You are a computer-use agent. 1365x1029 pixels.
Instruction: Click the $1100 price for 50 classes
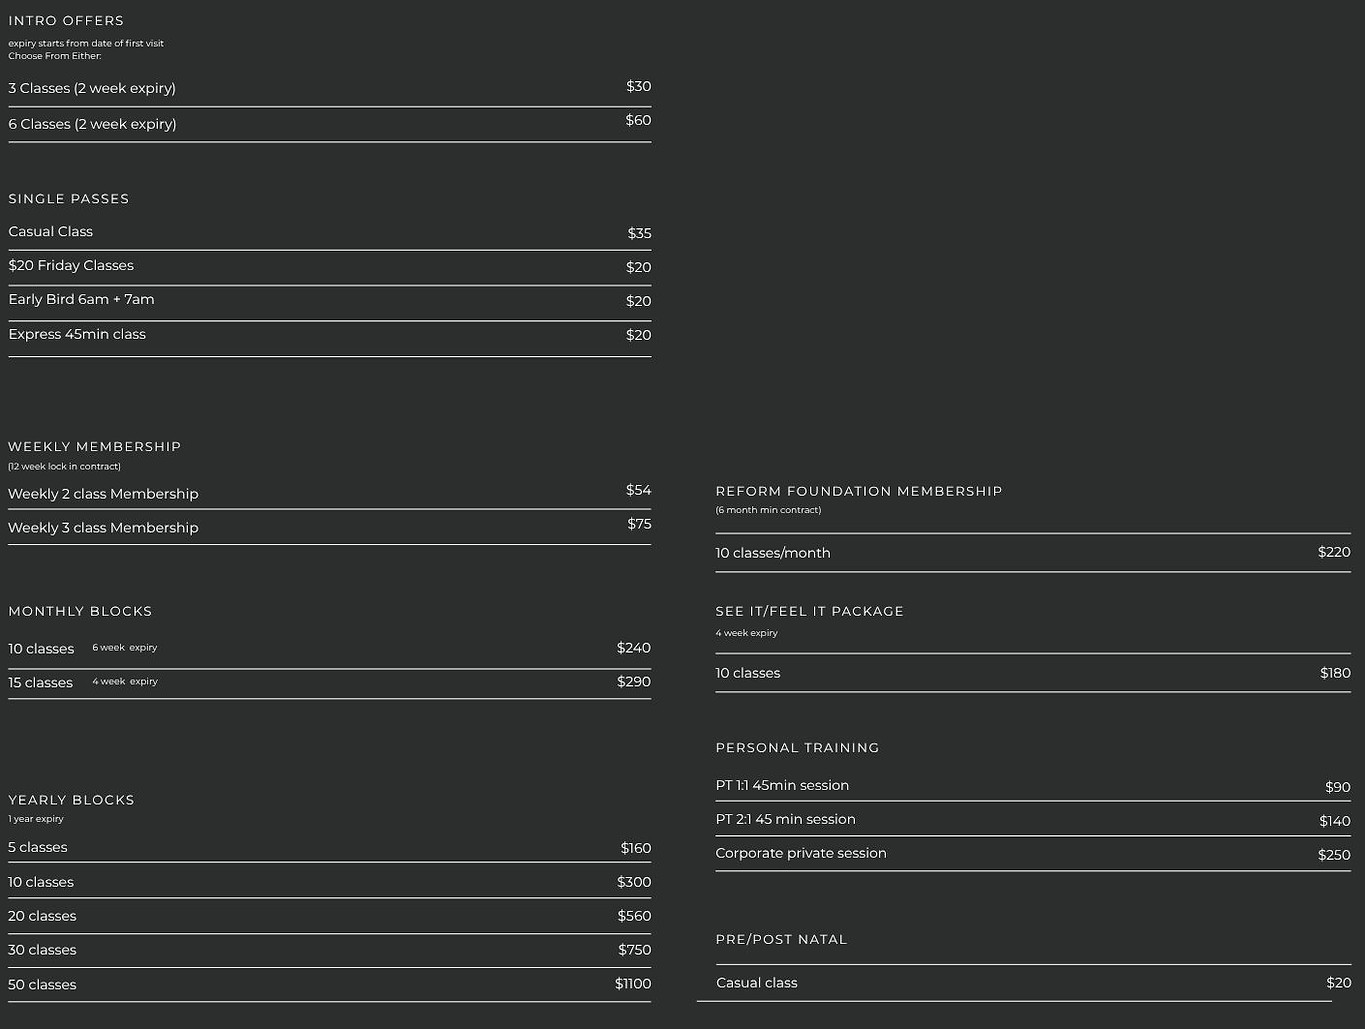click(633, 984)
